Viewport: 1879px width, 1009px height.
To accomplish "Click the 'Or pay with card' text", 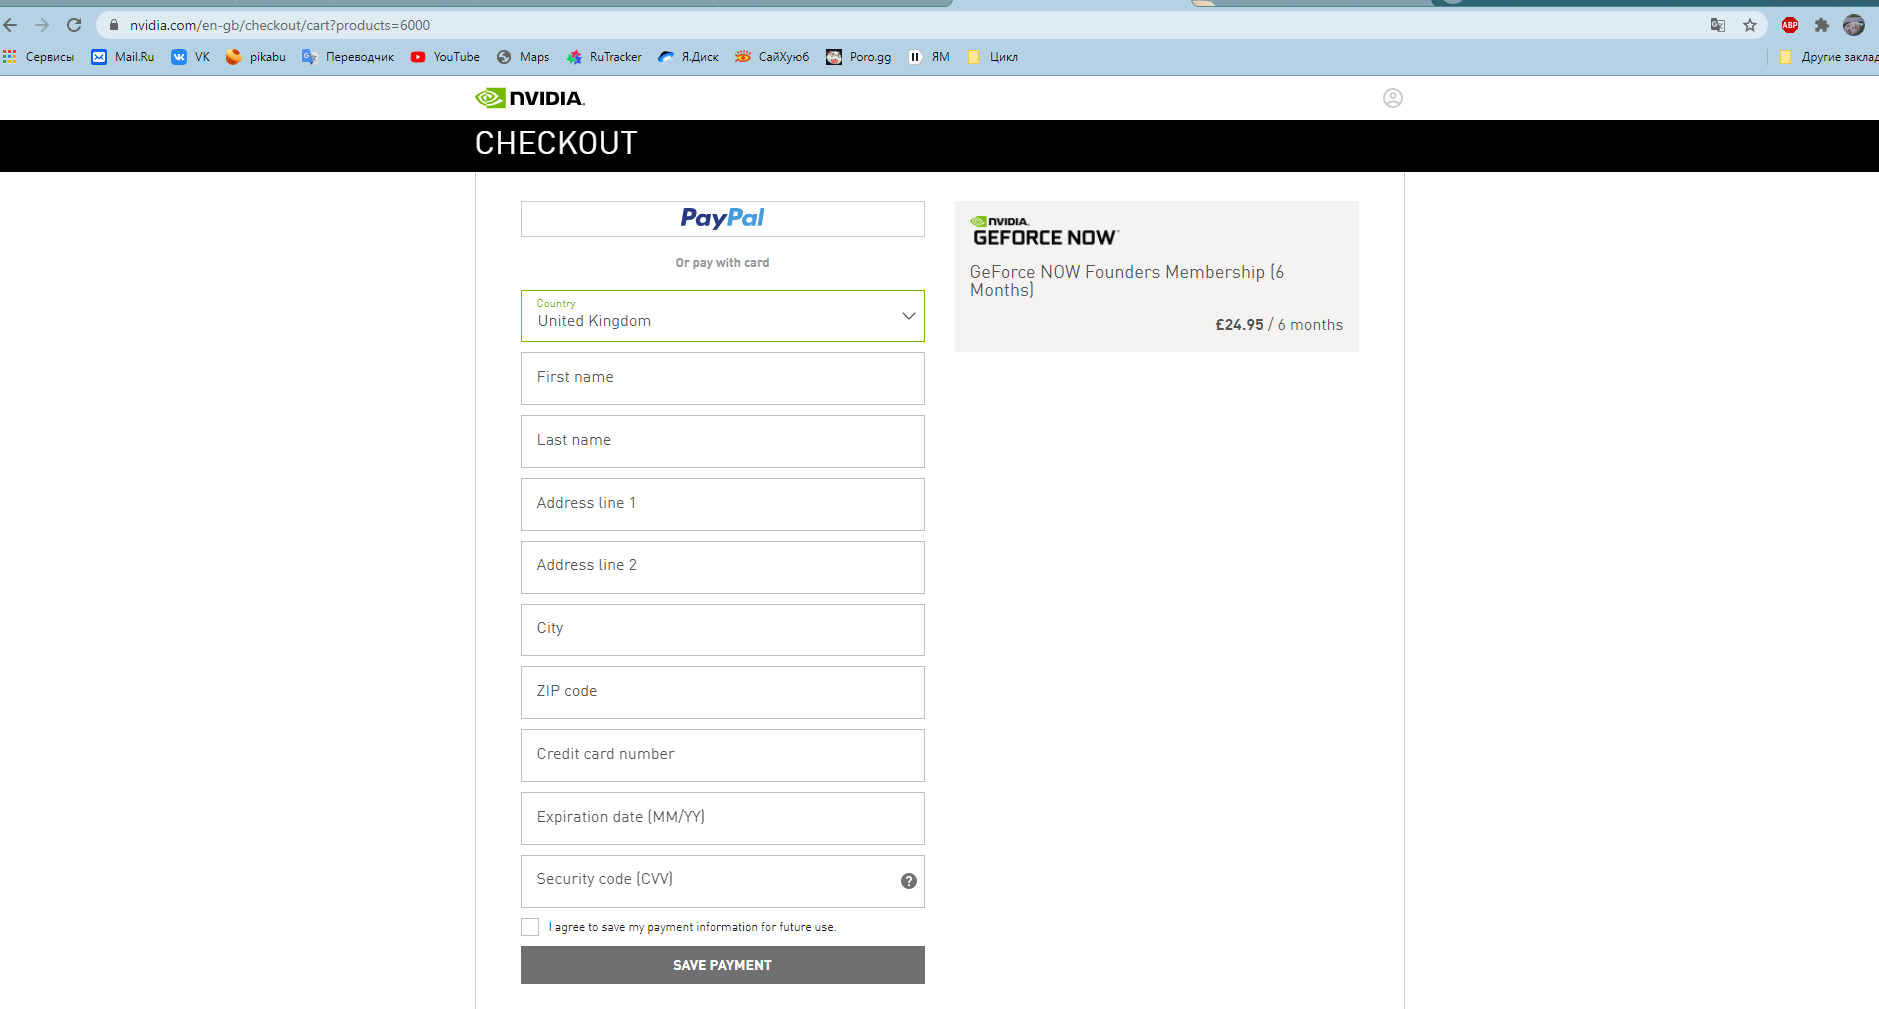I will pyautogui.click(x=722, y=263).
